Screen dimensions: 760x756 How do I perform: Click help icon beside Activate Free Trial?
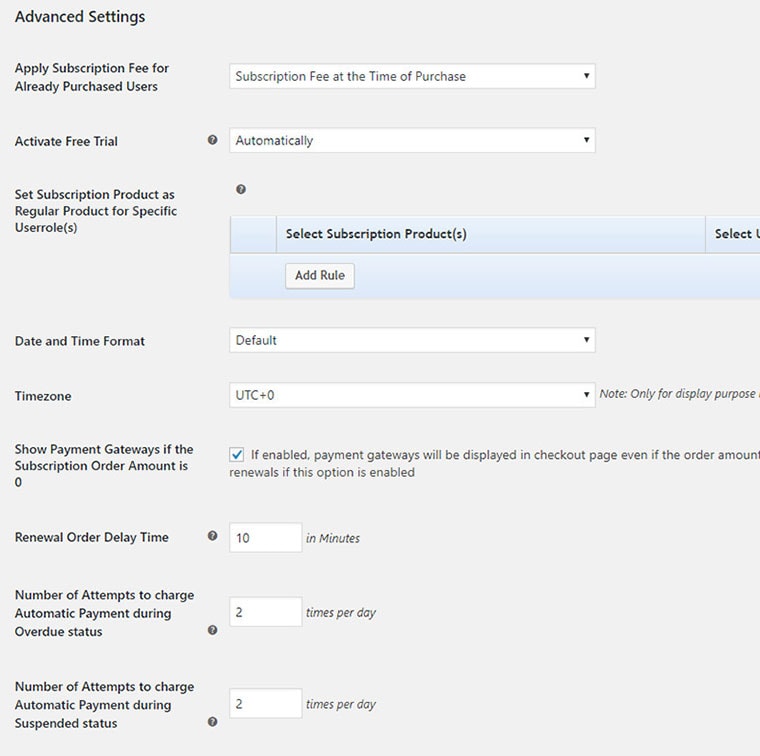212,141
